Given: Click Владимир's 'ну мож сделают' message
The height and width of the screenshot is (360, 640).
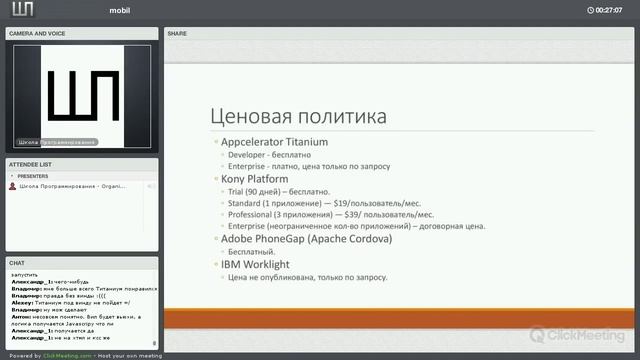Looking at the screenshot, I should pyautogui.click(x=49, y=310).
